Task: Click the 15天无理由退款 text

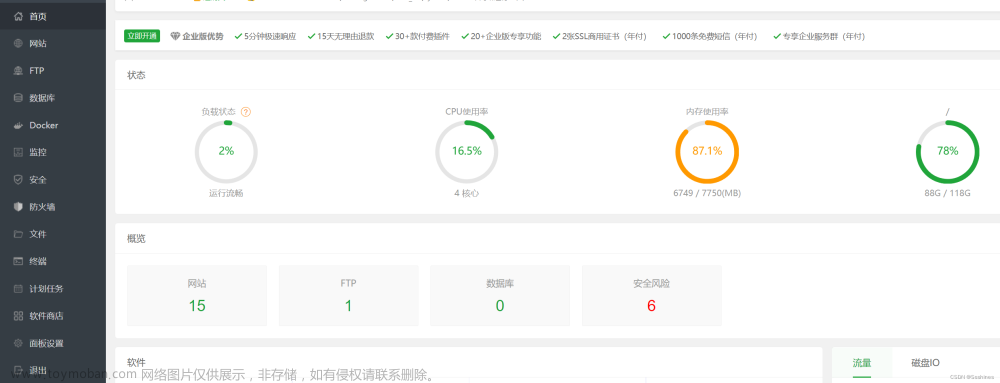Action: 346,36
